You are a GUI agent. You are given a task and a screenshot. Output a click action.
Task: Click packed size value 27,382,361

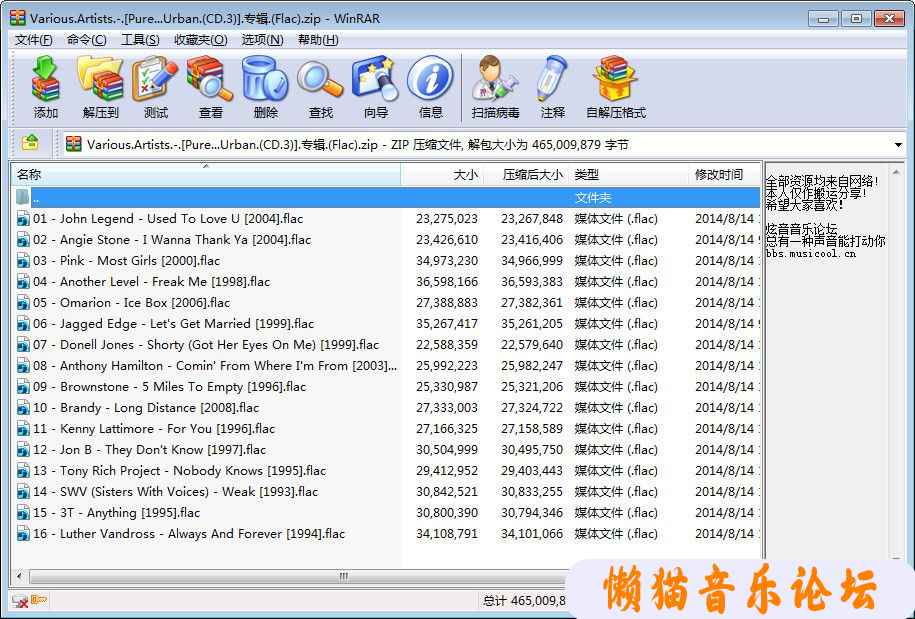pos(532,303)
